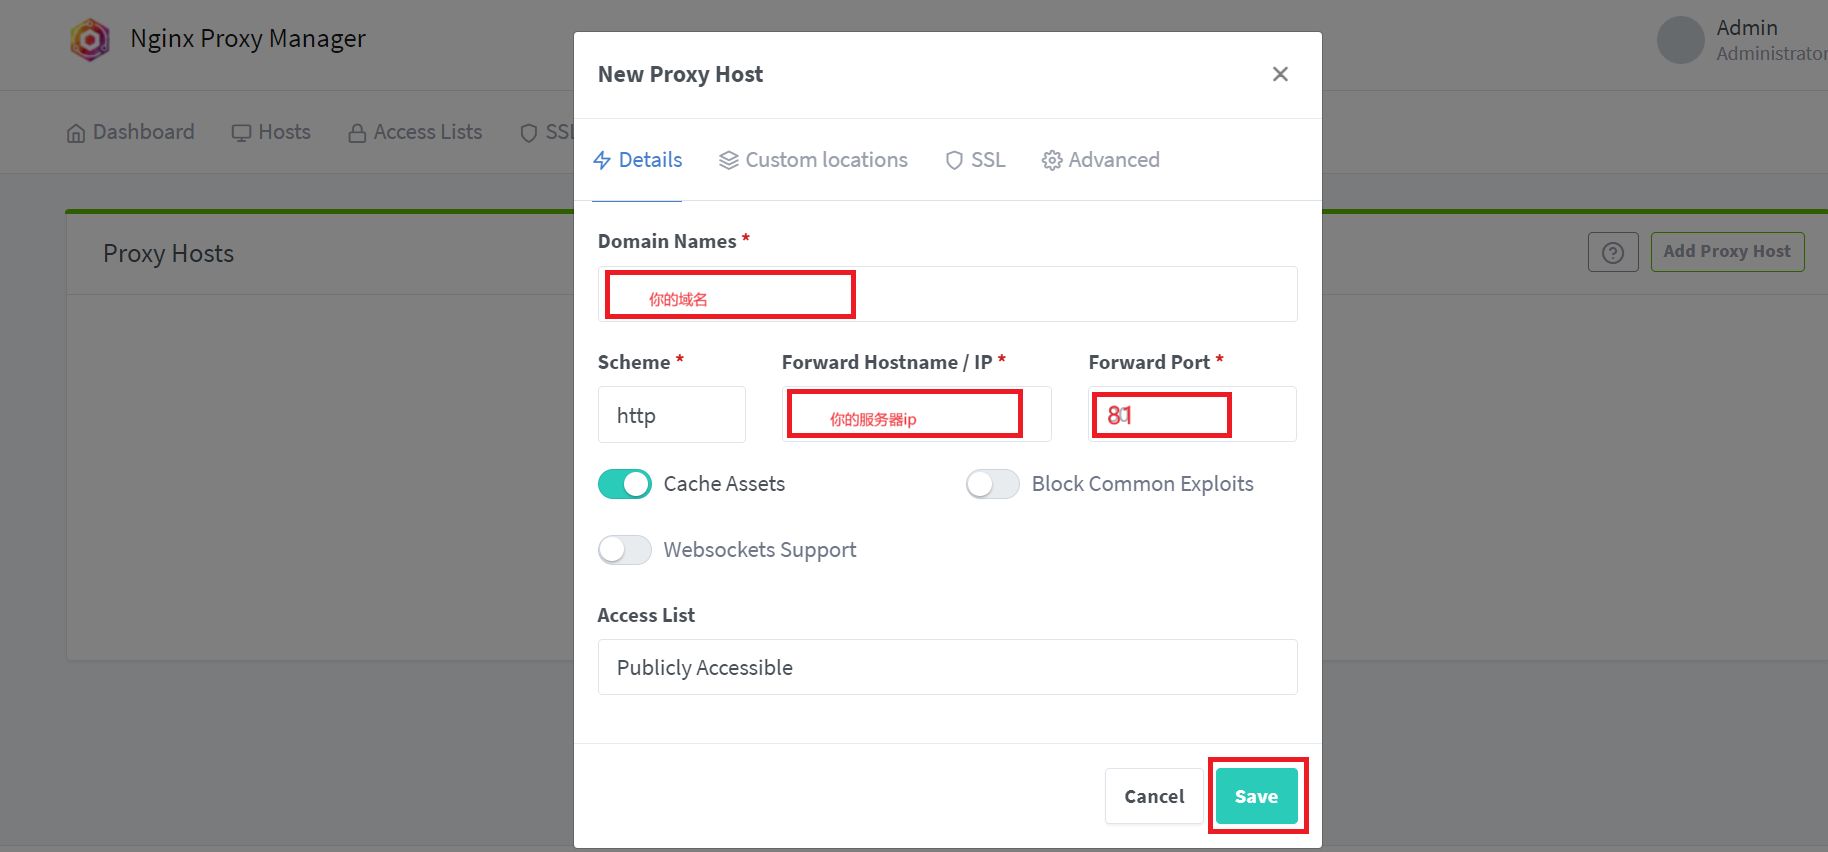This screenshot has height=852, width=1828.
Task: Click the help question mark icon
Action: (x=1612, y=253)
